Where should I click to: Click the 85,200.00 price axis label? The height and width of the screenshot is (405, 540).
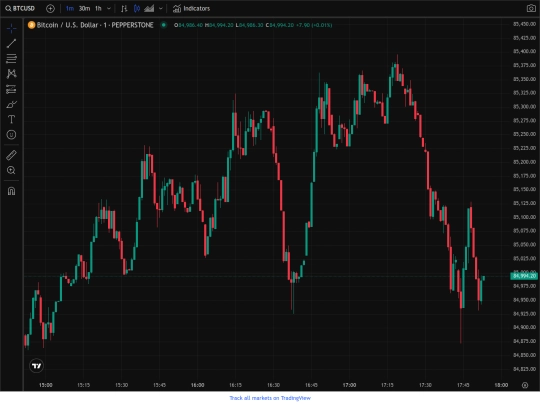525,162
